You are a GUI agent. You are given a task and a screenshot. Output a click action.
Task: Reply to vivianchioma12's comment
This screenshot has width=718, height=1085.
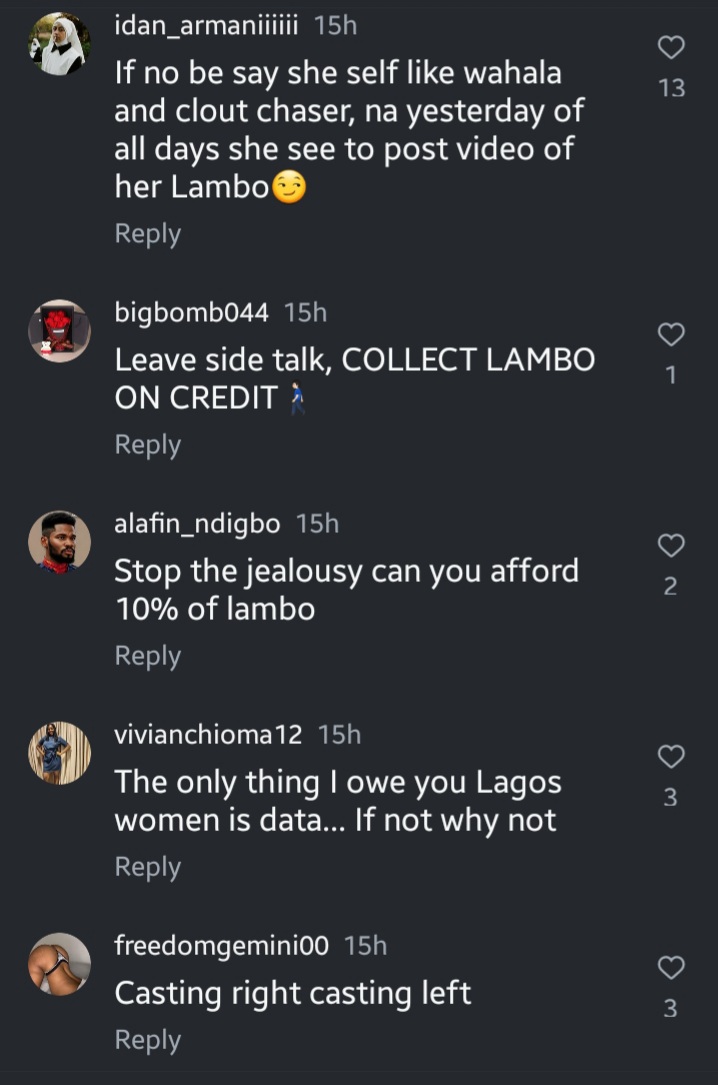coord(147,867)
